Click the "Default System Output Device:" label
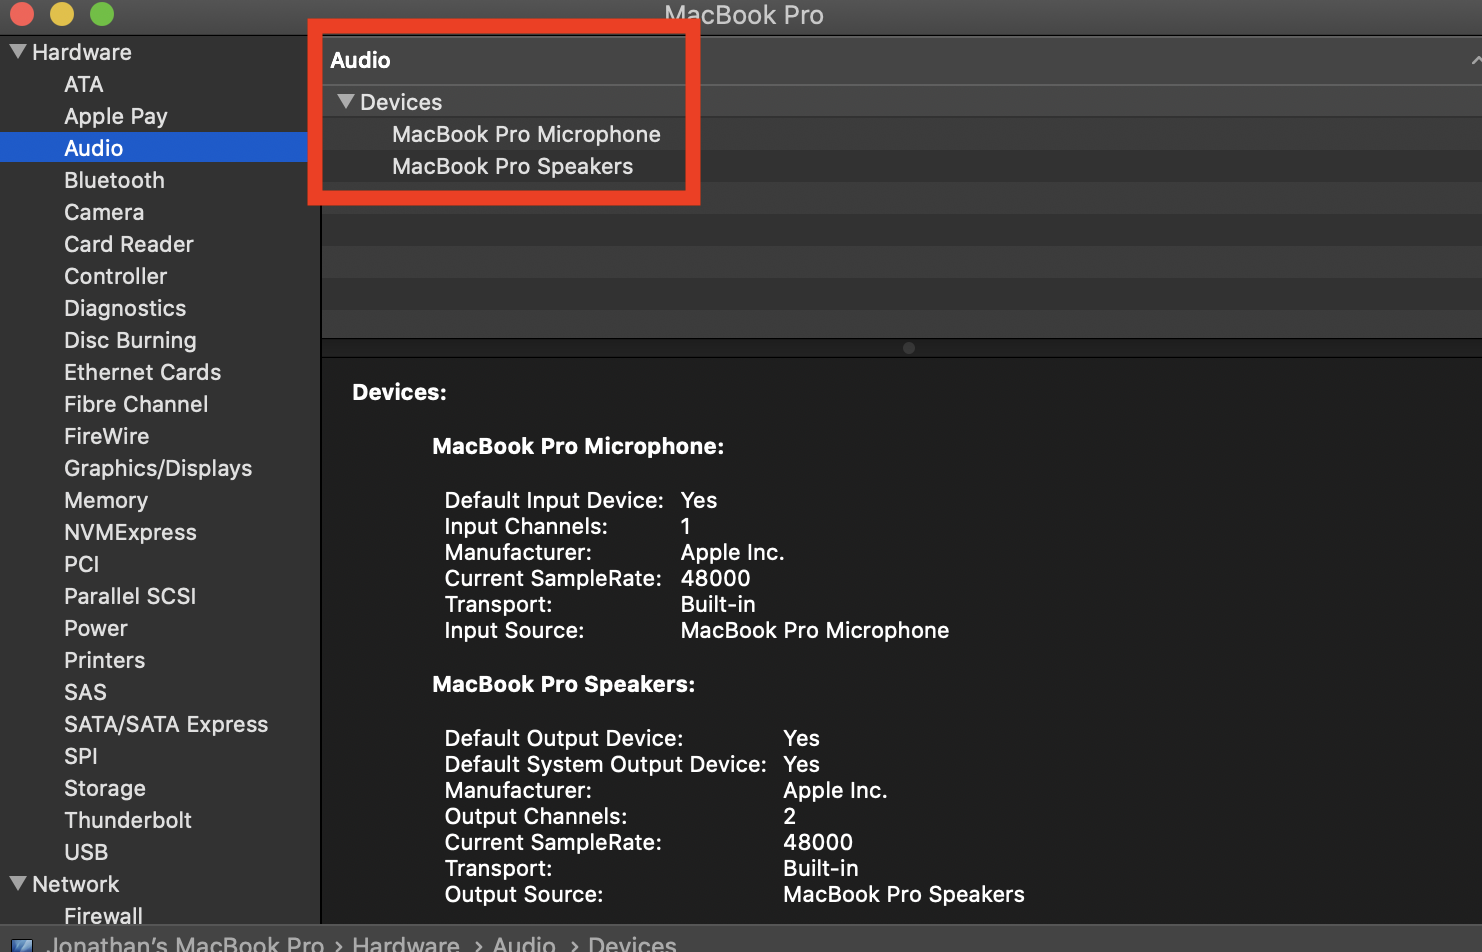The image size is (1482, 952). pyautogui.click(x=606, y=764)
